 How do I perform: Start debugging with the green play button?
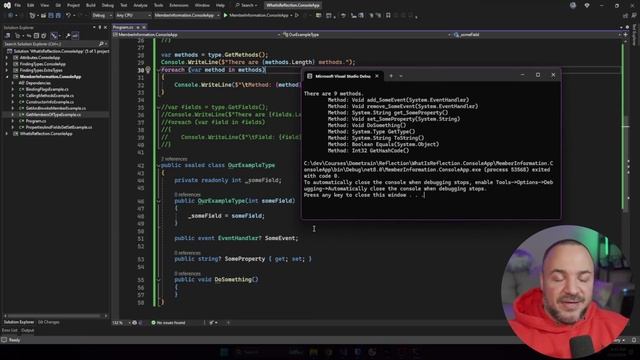pyautogui.click(x=225, y=16)
